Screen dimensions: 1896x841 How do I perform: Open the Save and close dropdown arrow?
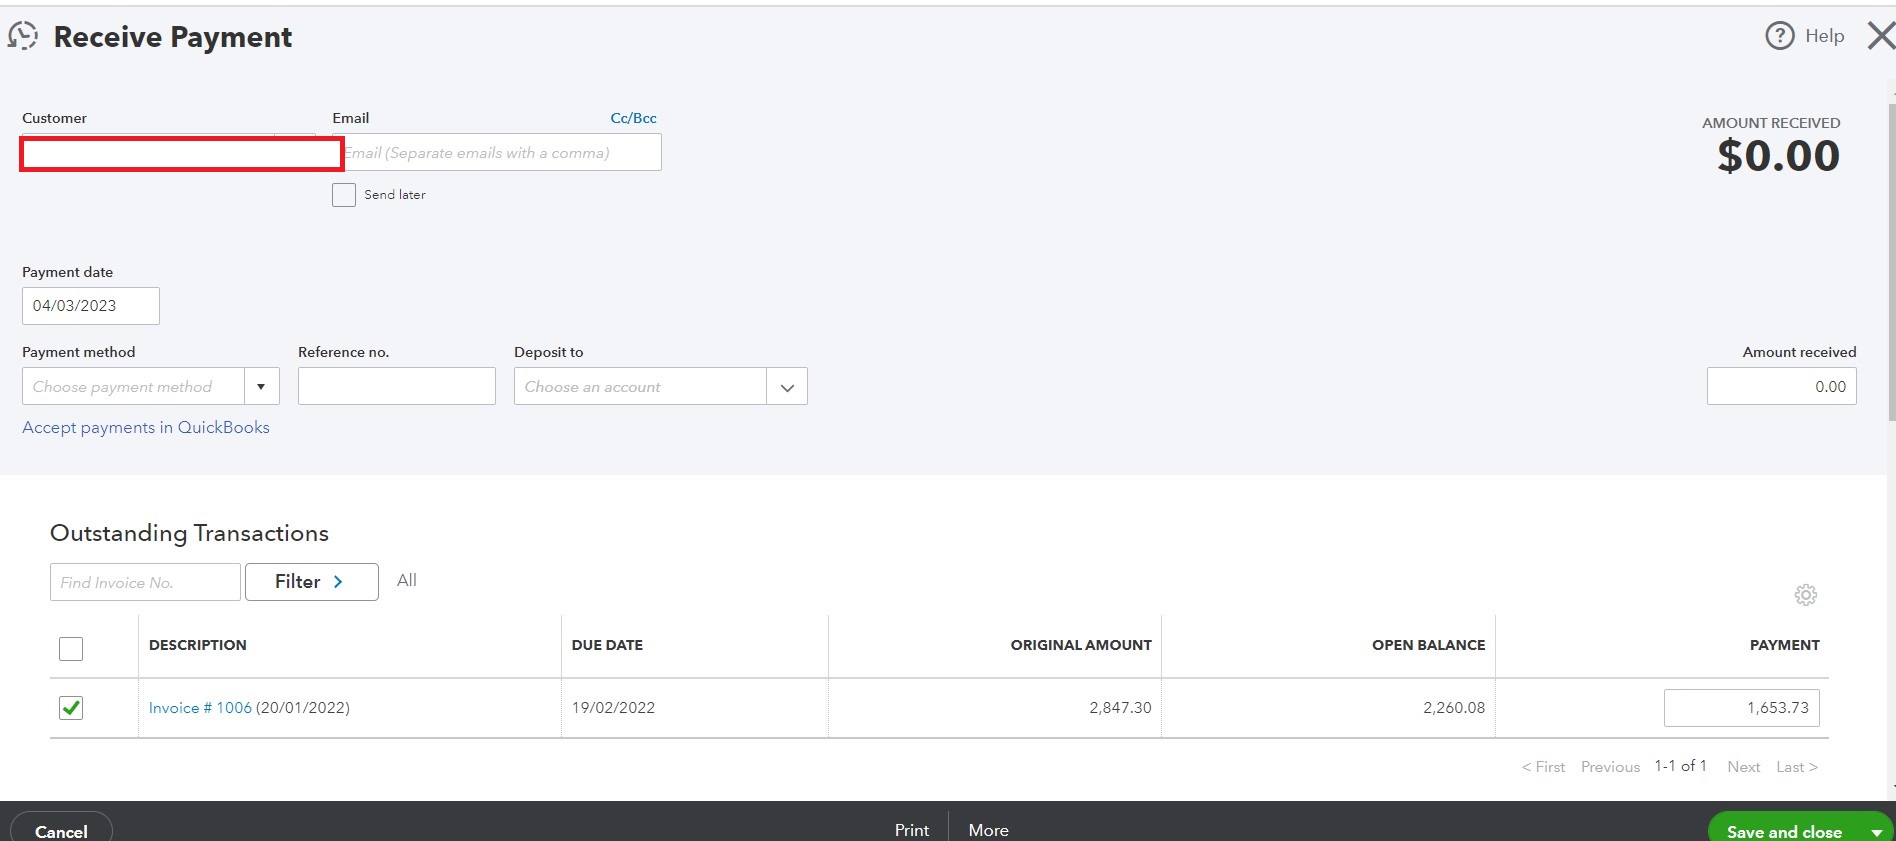[x=1876, y=832]
